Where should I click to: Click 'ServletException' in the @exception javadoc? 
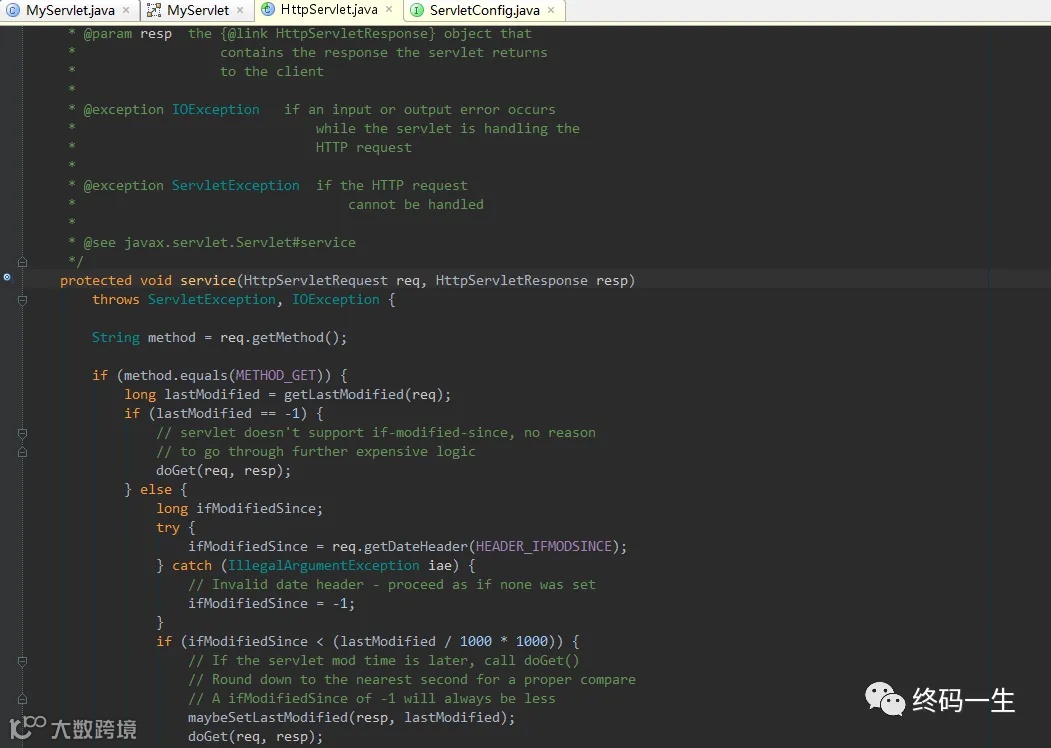(235, 185)
